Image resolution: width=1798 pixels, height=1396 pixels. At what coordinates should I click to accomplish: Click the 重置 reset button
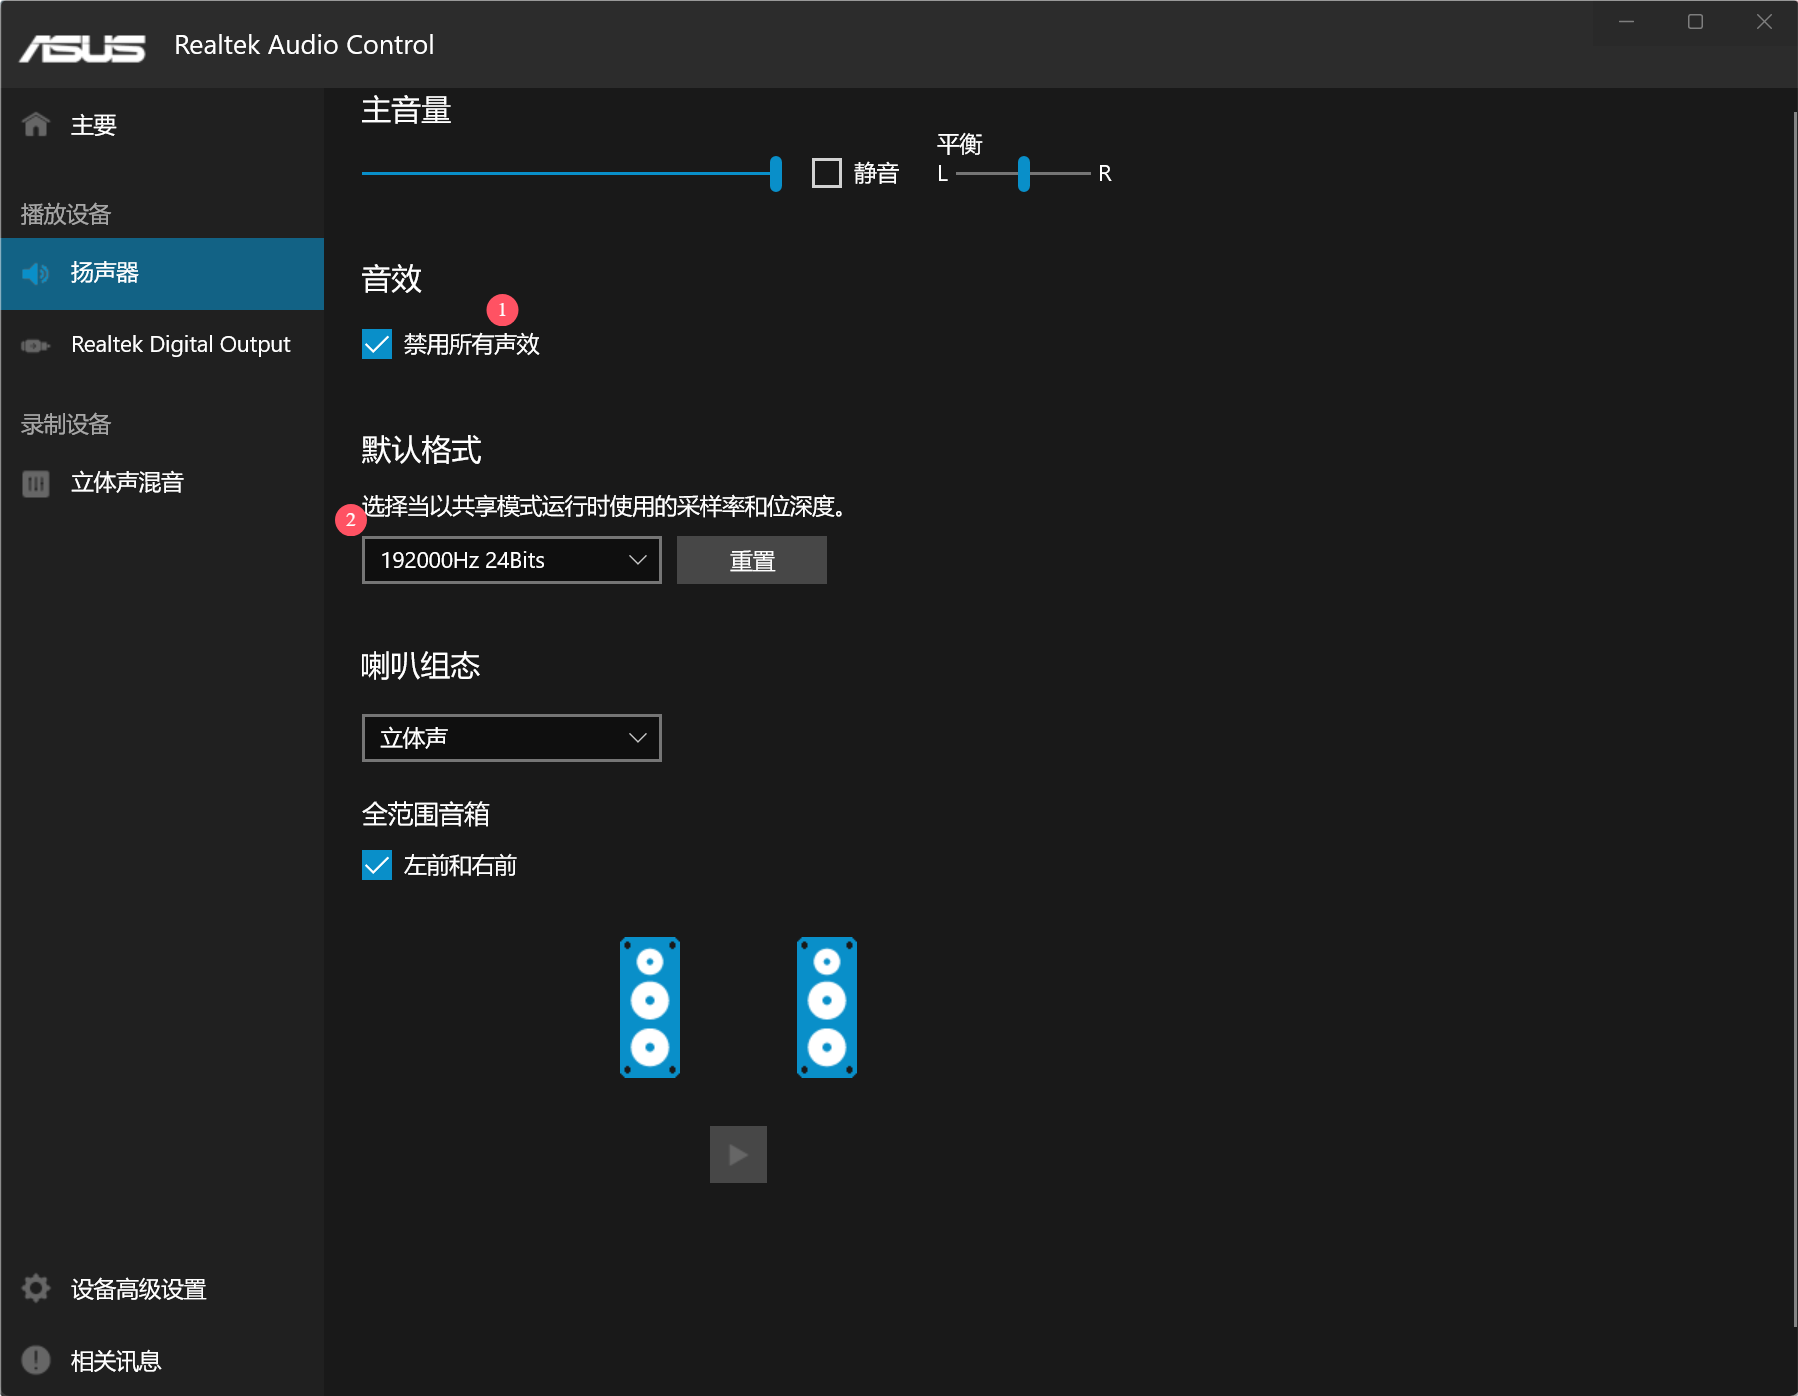(751, 560)
